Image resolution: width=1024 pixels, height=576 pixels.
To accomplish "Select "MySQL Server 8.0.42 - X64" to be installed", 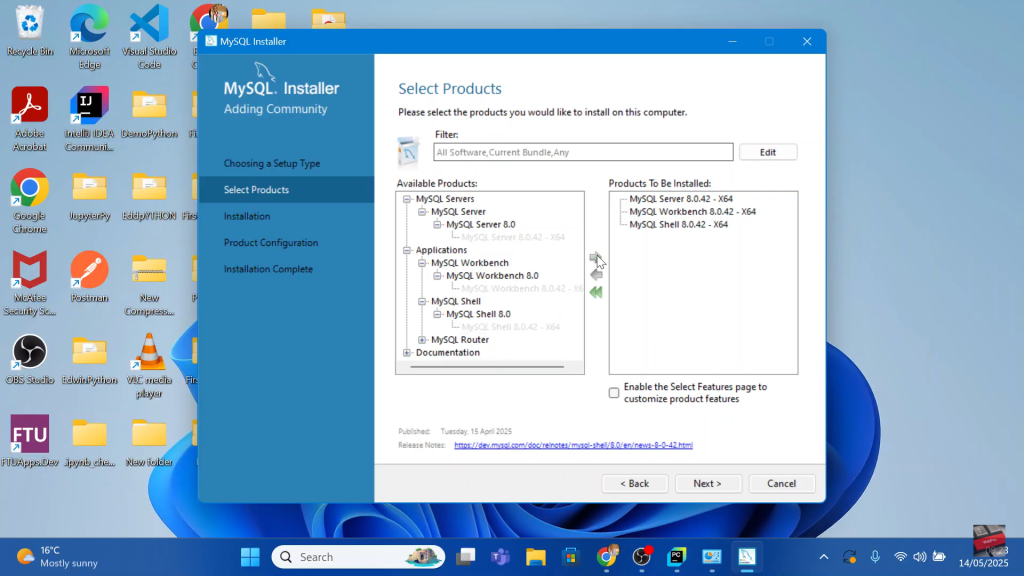I will [x=681, y=199].
